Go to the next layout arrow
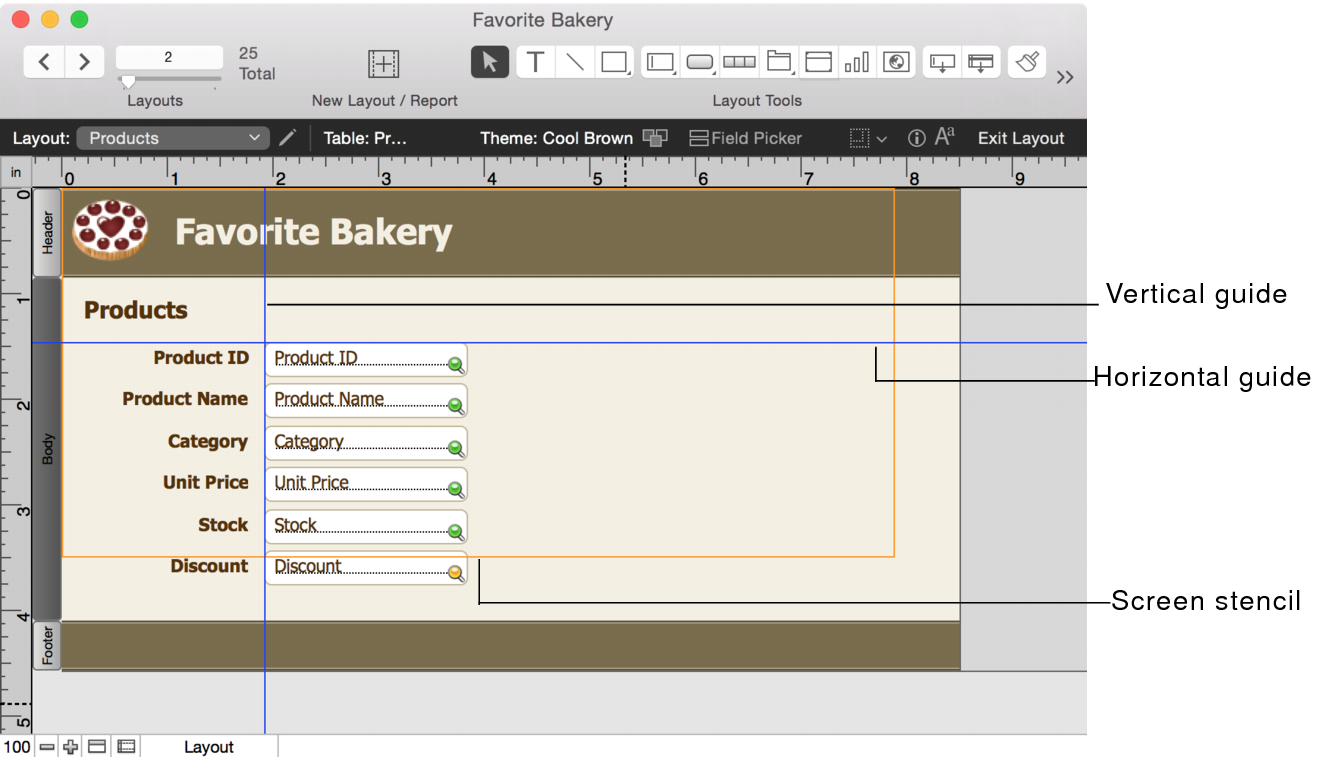This screenshot has width=1340, height=763. tap(85, 62)
